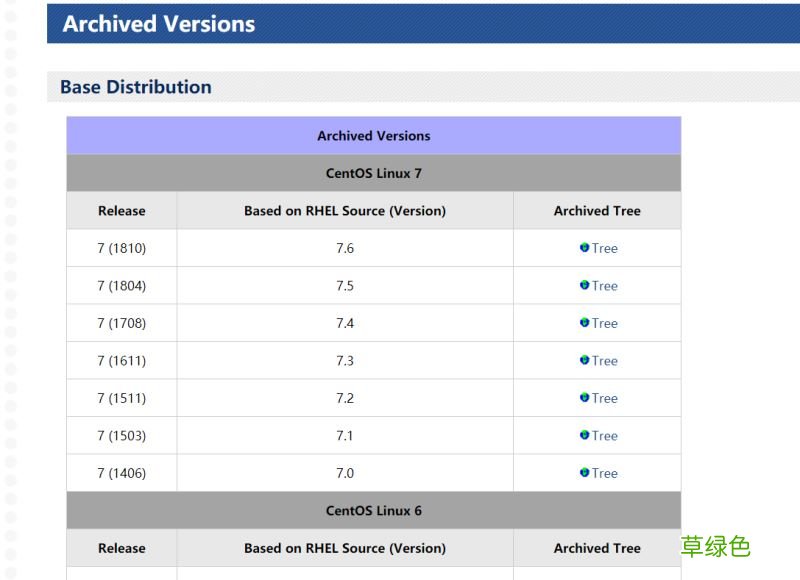Click the globe icon next to Tree for 7.4

tap(584, 323)
